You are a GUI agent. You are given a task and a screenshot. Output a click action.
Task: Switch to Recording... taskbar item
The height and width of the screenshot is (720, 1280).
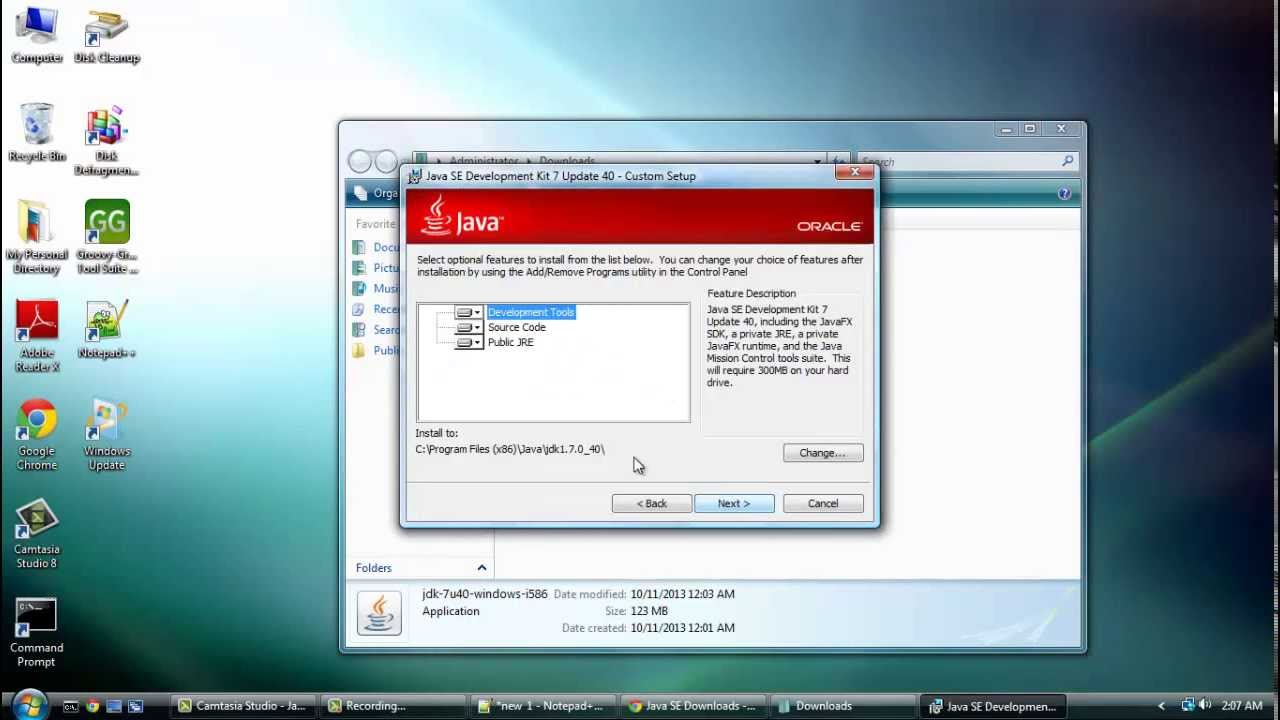click(x=394, y=706)
